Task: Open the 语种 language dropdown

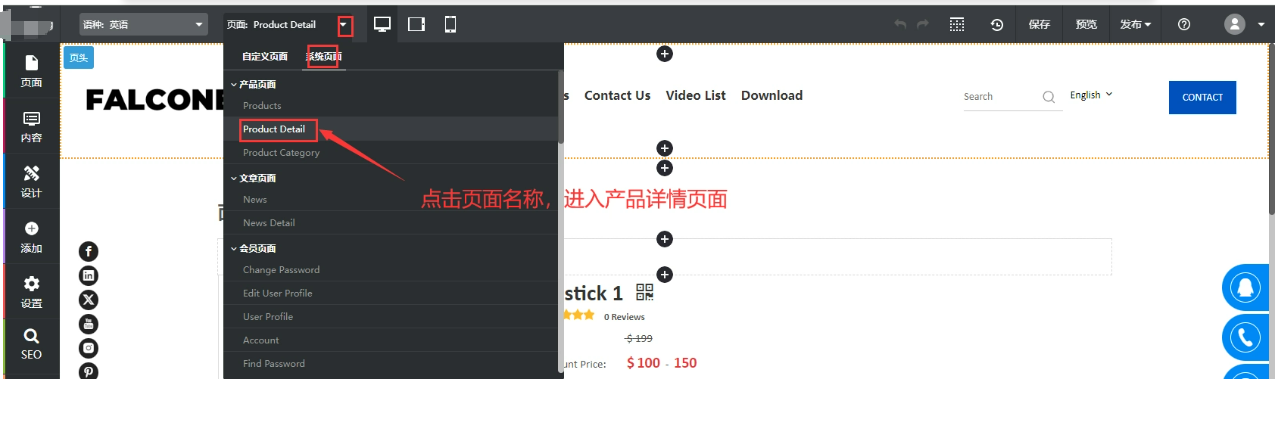Action: [x=143, y=24]
